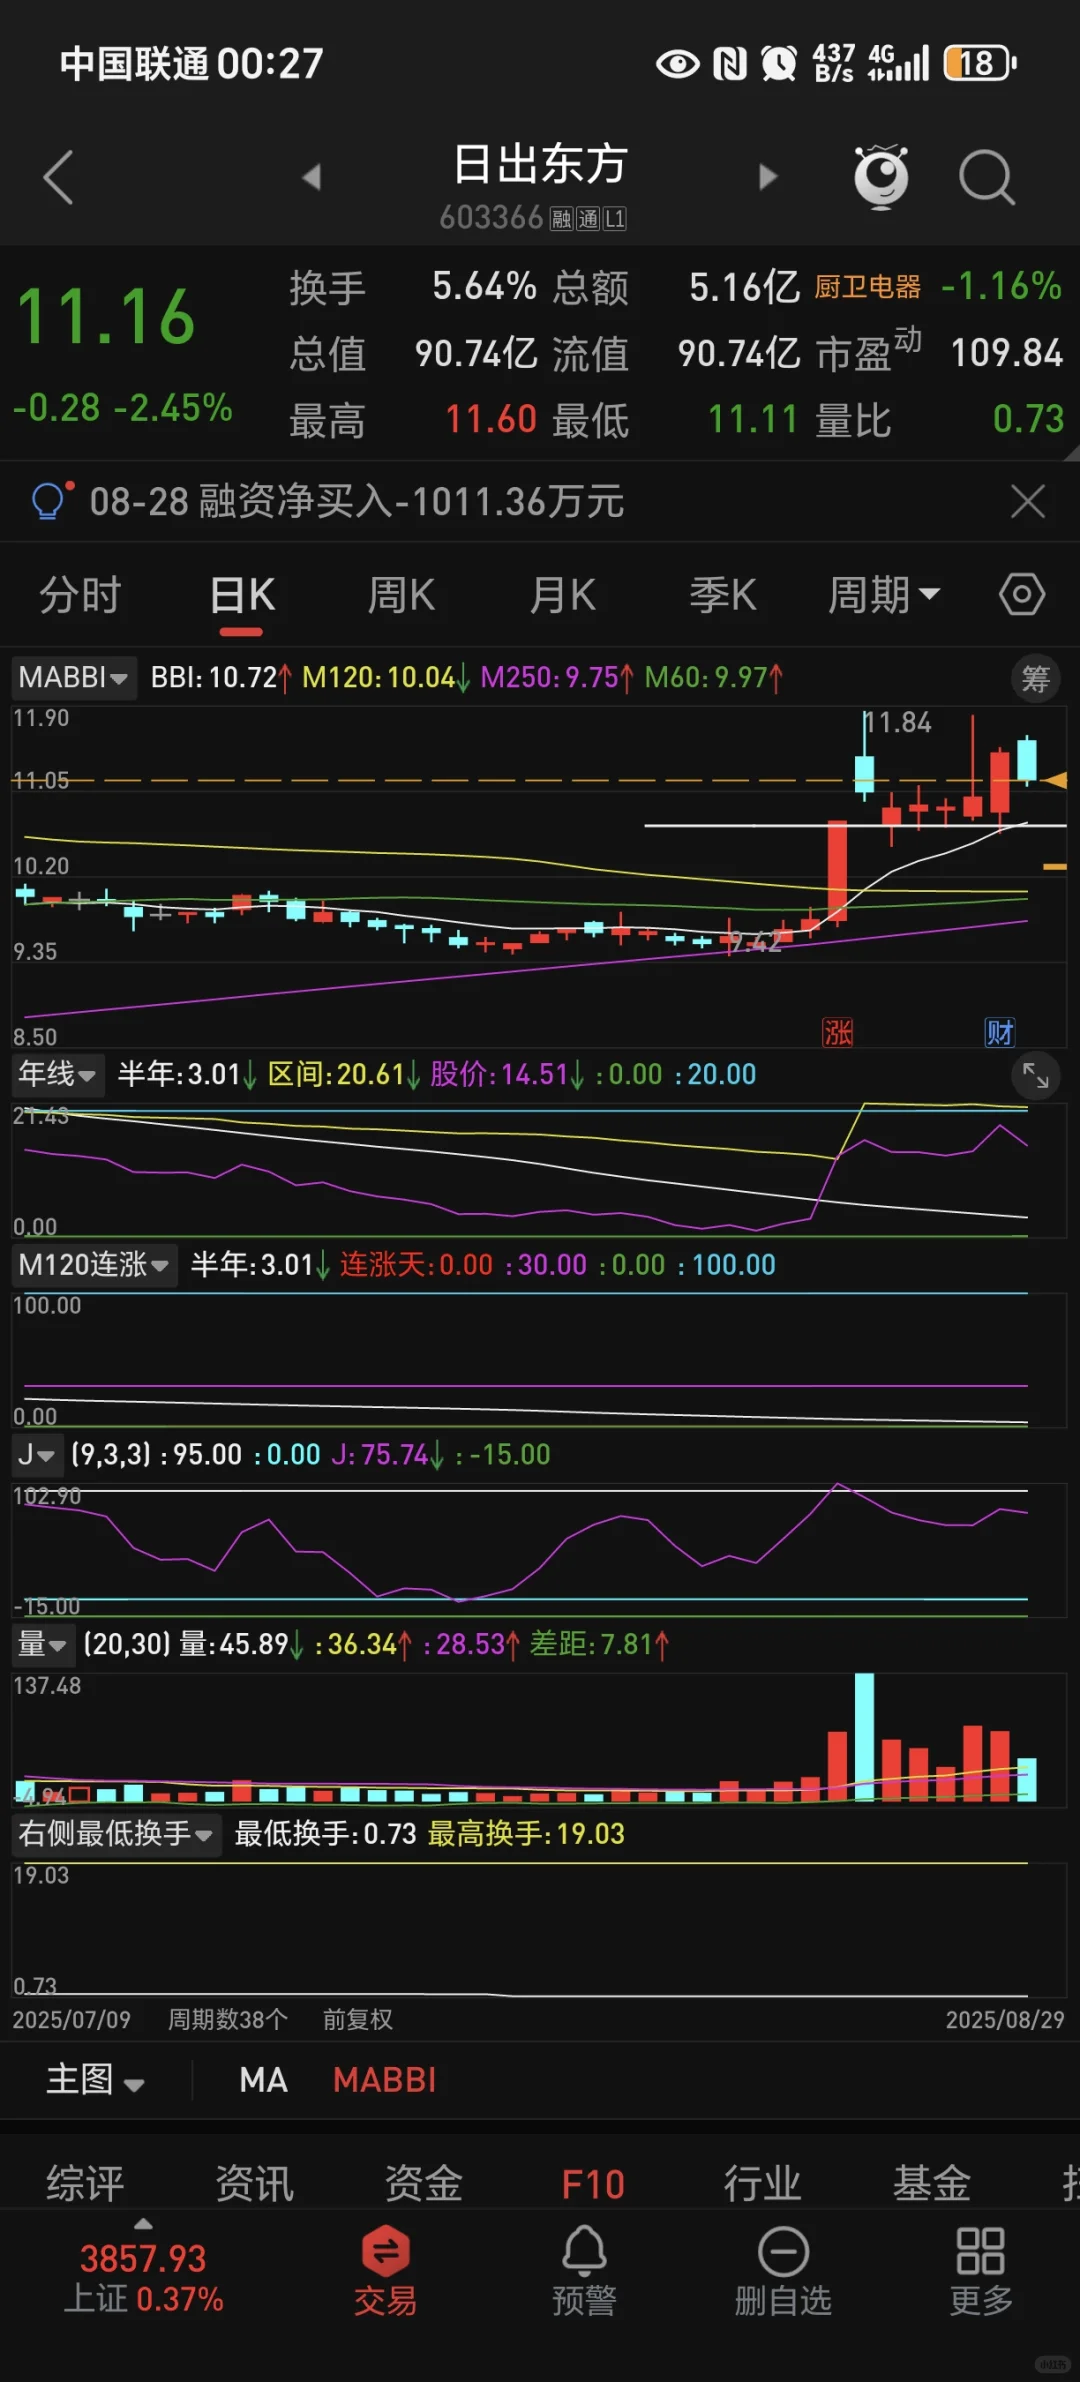Tap the 周期数38个 label
This screenshot has width=1080, height=2382.
227,2019
